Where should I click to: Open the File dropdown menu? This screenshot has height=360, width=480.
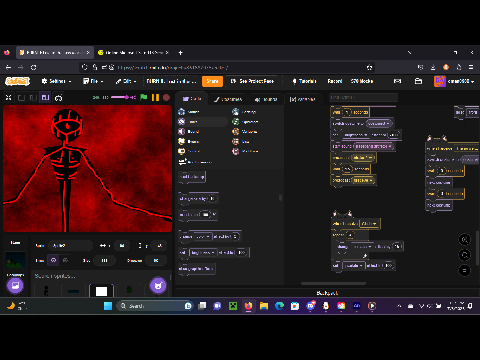click(93, 81)
